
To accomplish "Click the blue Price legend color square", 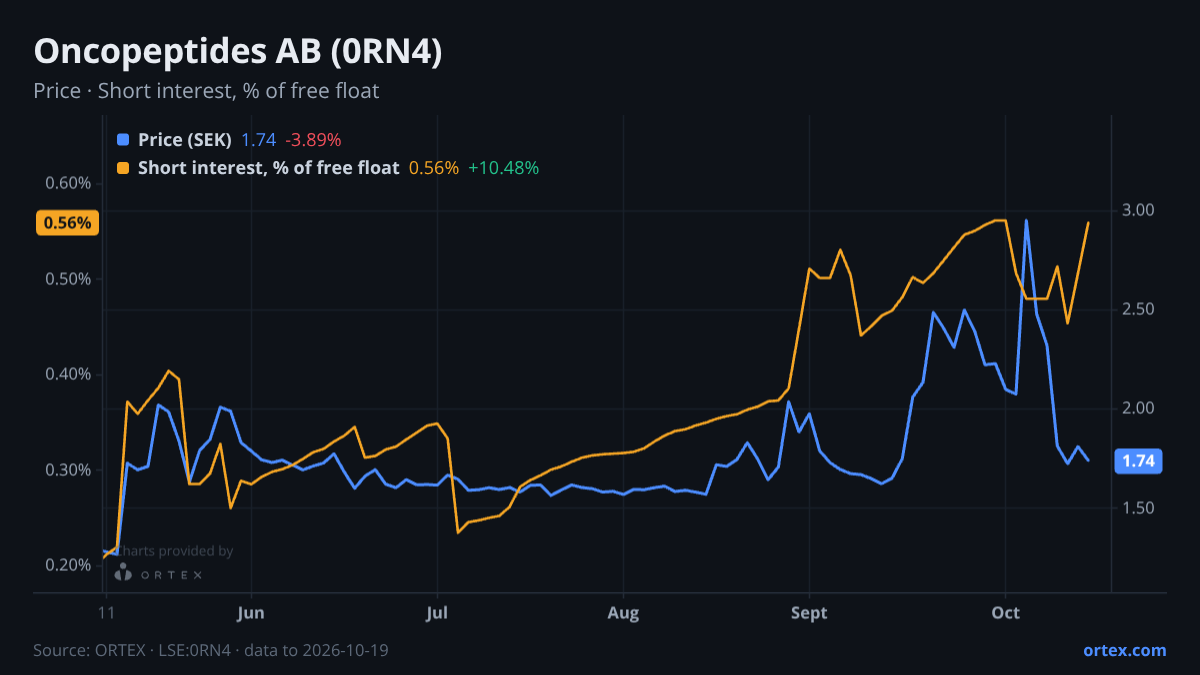I will (123, 140).
